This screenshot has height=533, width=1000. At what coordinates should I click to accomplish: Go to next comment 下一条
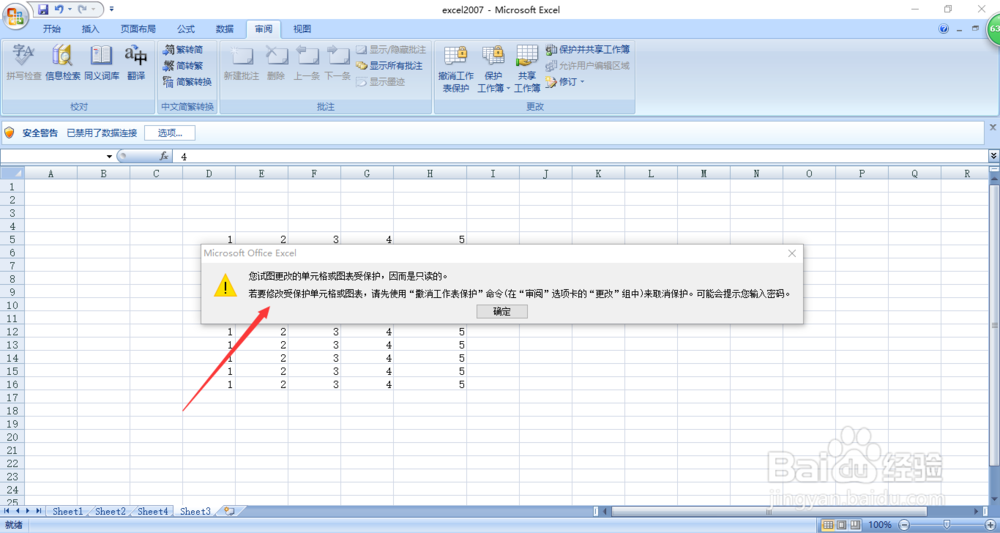coord(337,62)
